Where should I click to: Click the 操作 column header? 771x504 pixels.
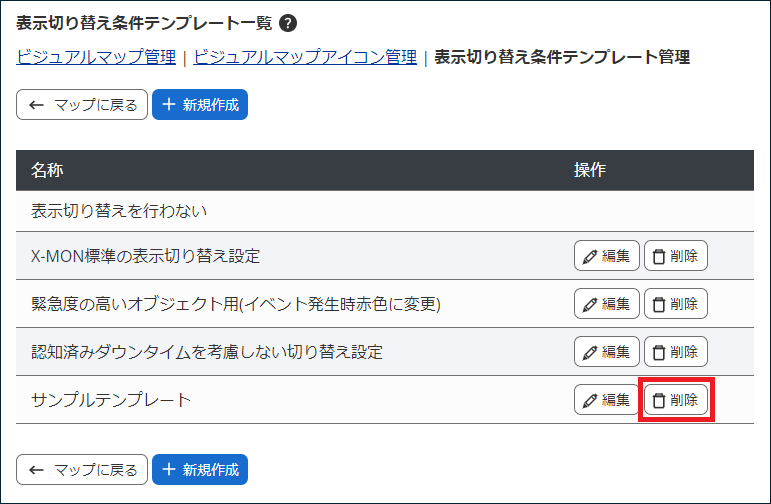590,171
